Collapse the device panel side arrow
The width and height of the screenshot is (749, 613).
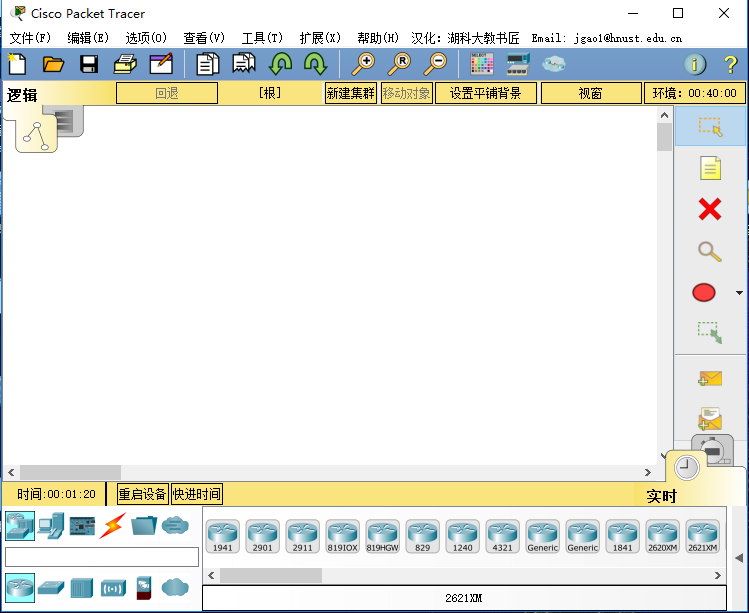(739, 558)
